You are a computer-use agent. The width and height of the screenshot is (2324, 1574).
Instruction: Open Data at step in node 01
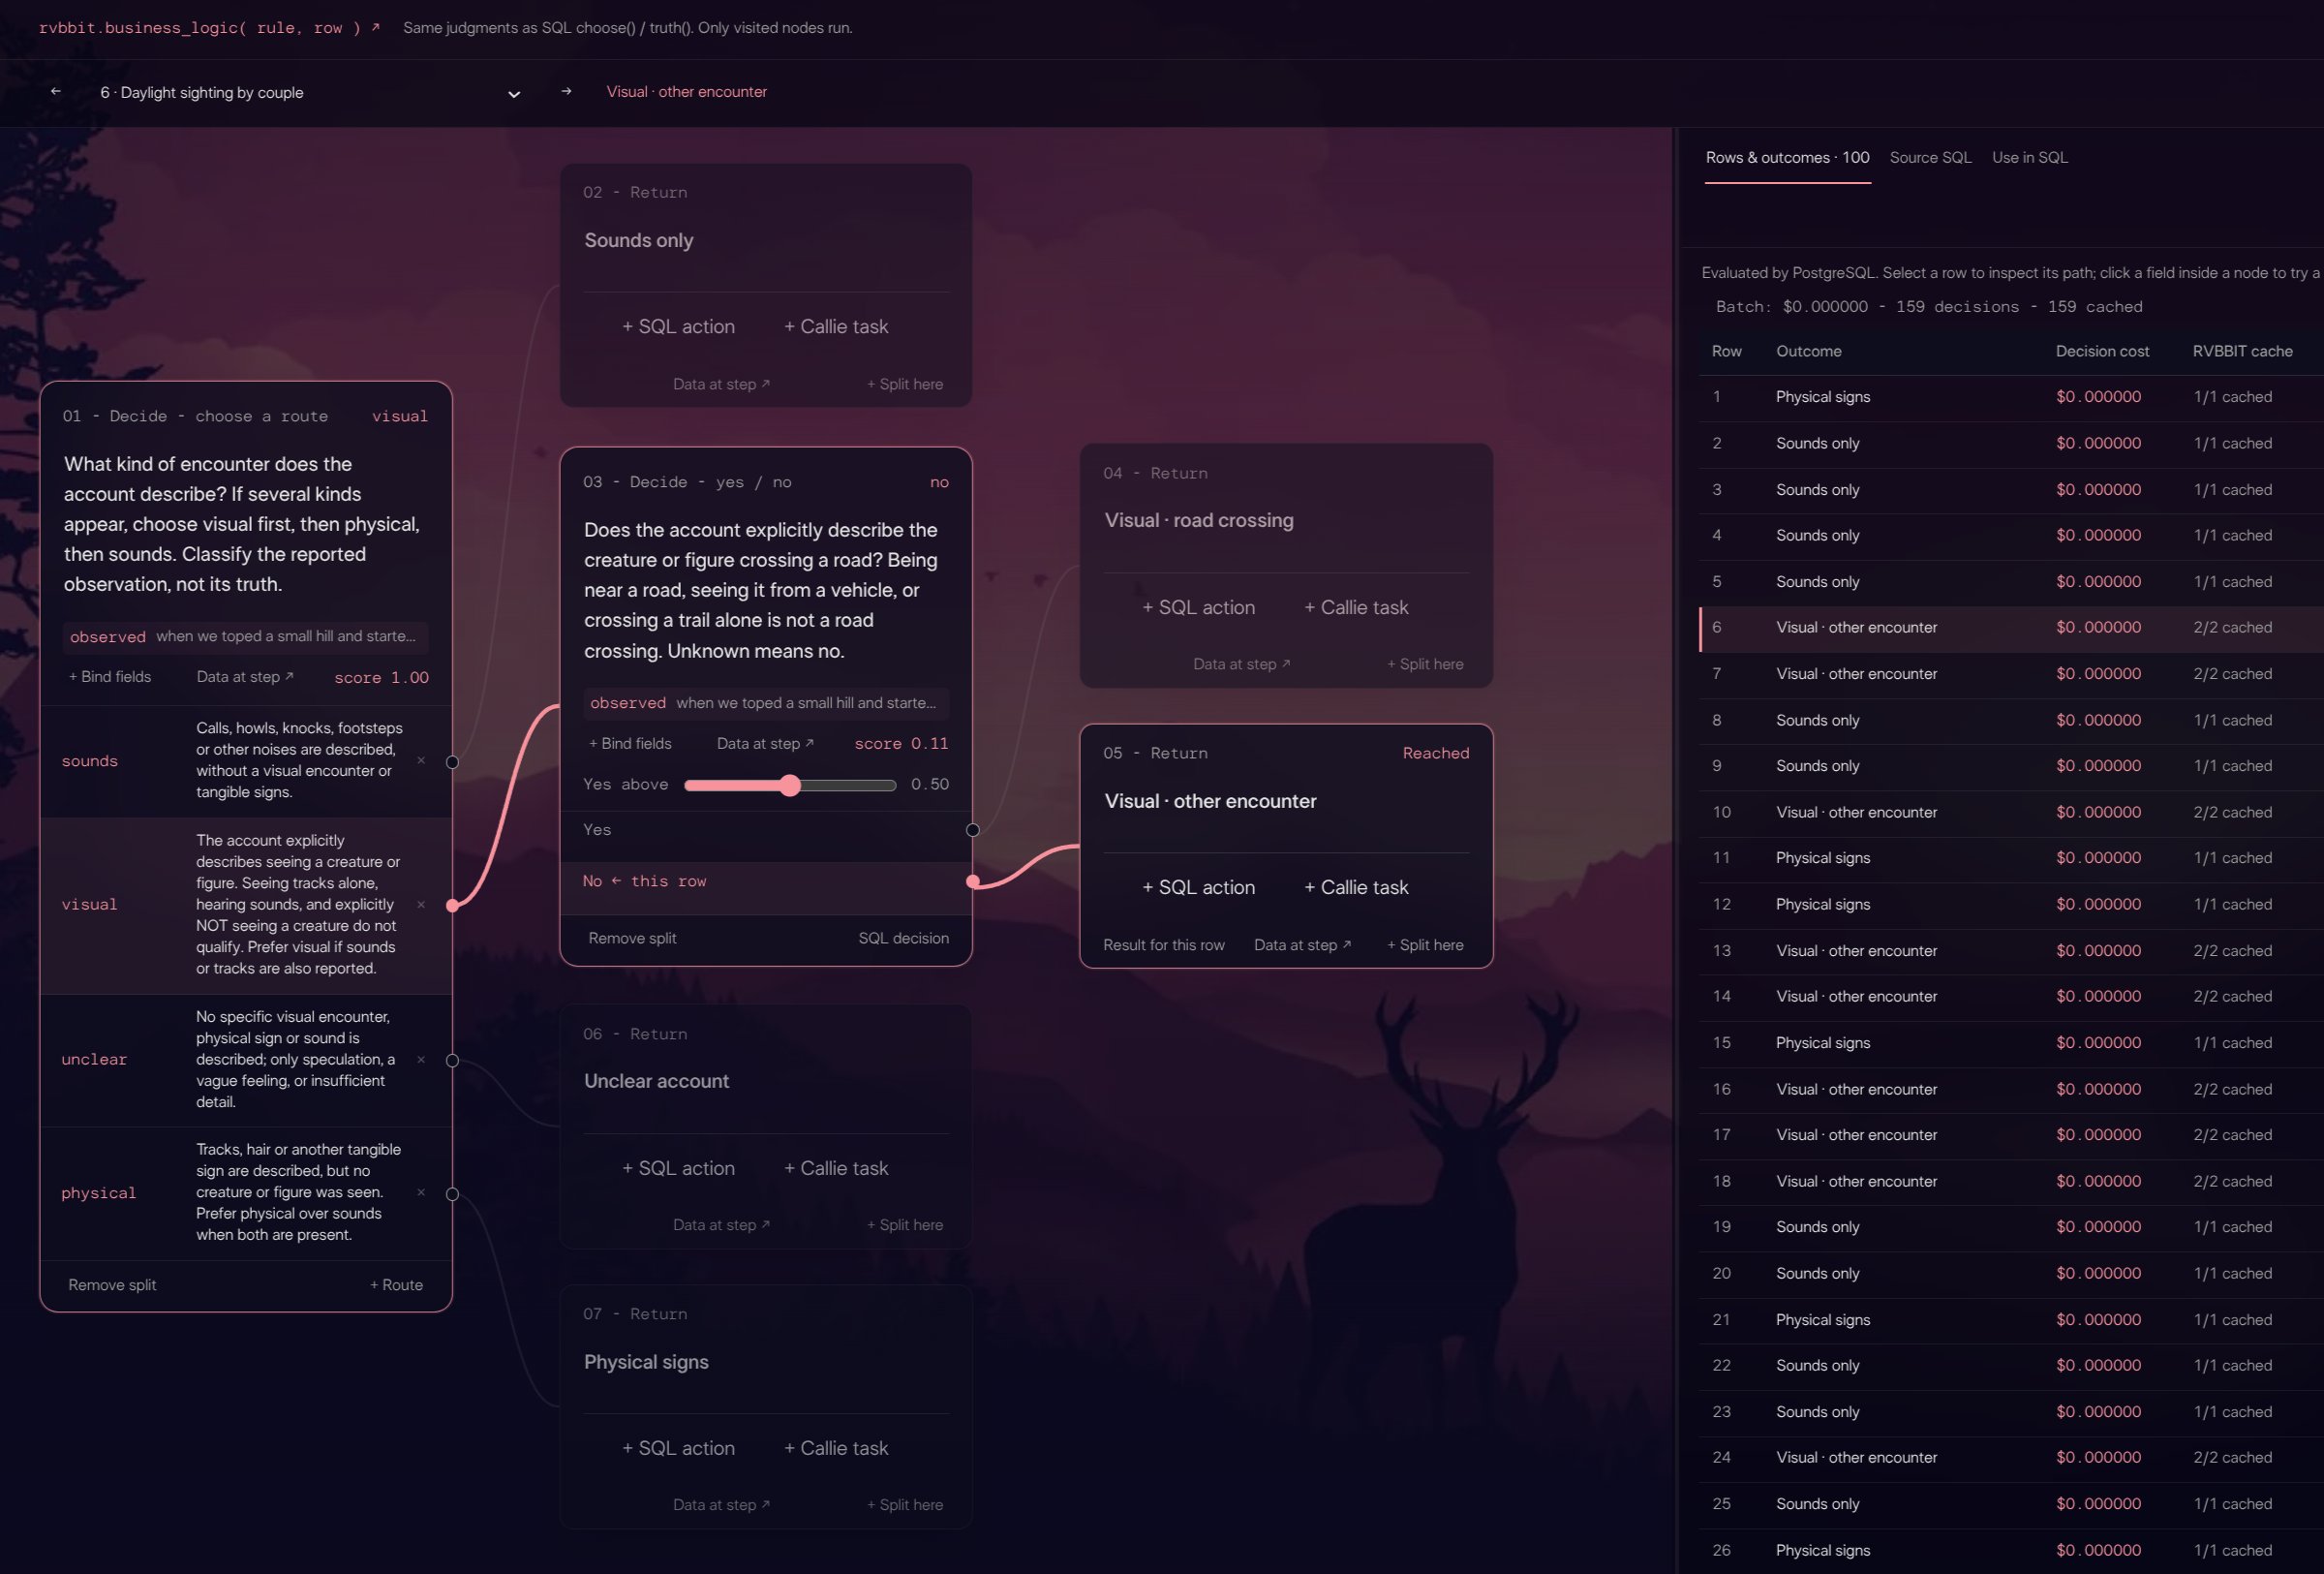click(x=245, y=677)
